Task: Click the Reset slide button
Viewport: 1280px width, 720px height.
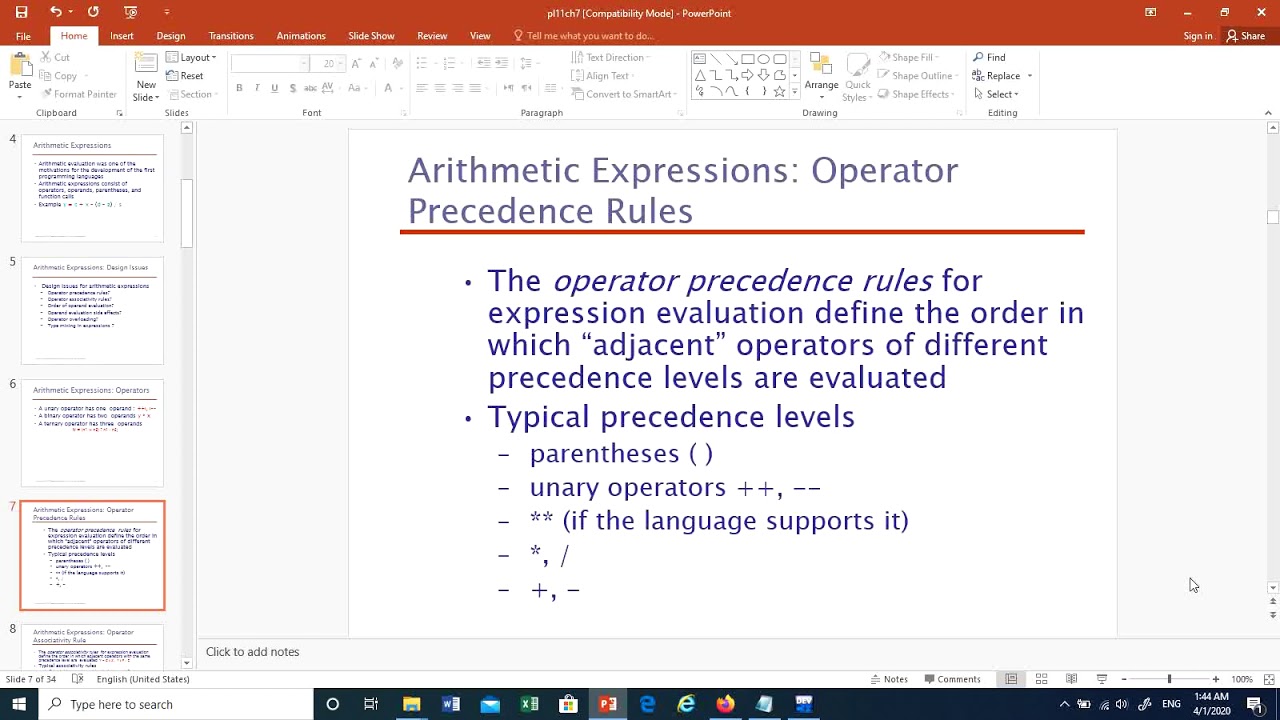Action: 185,76
